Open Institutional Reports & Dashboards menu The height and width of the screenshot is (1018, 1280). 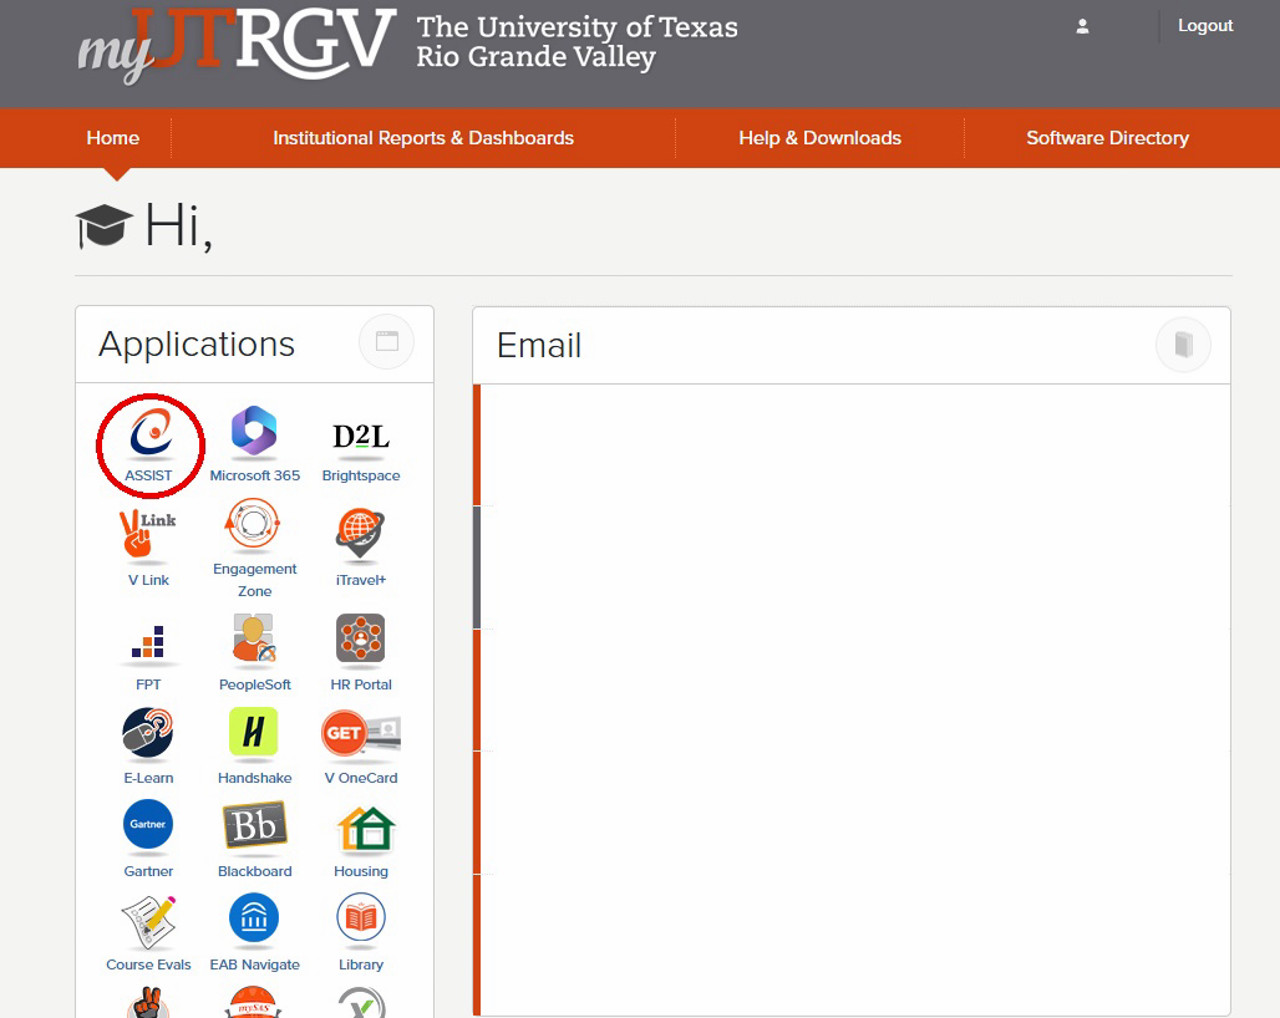click(423, 138)
